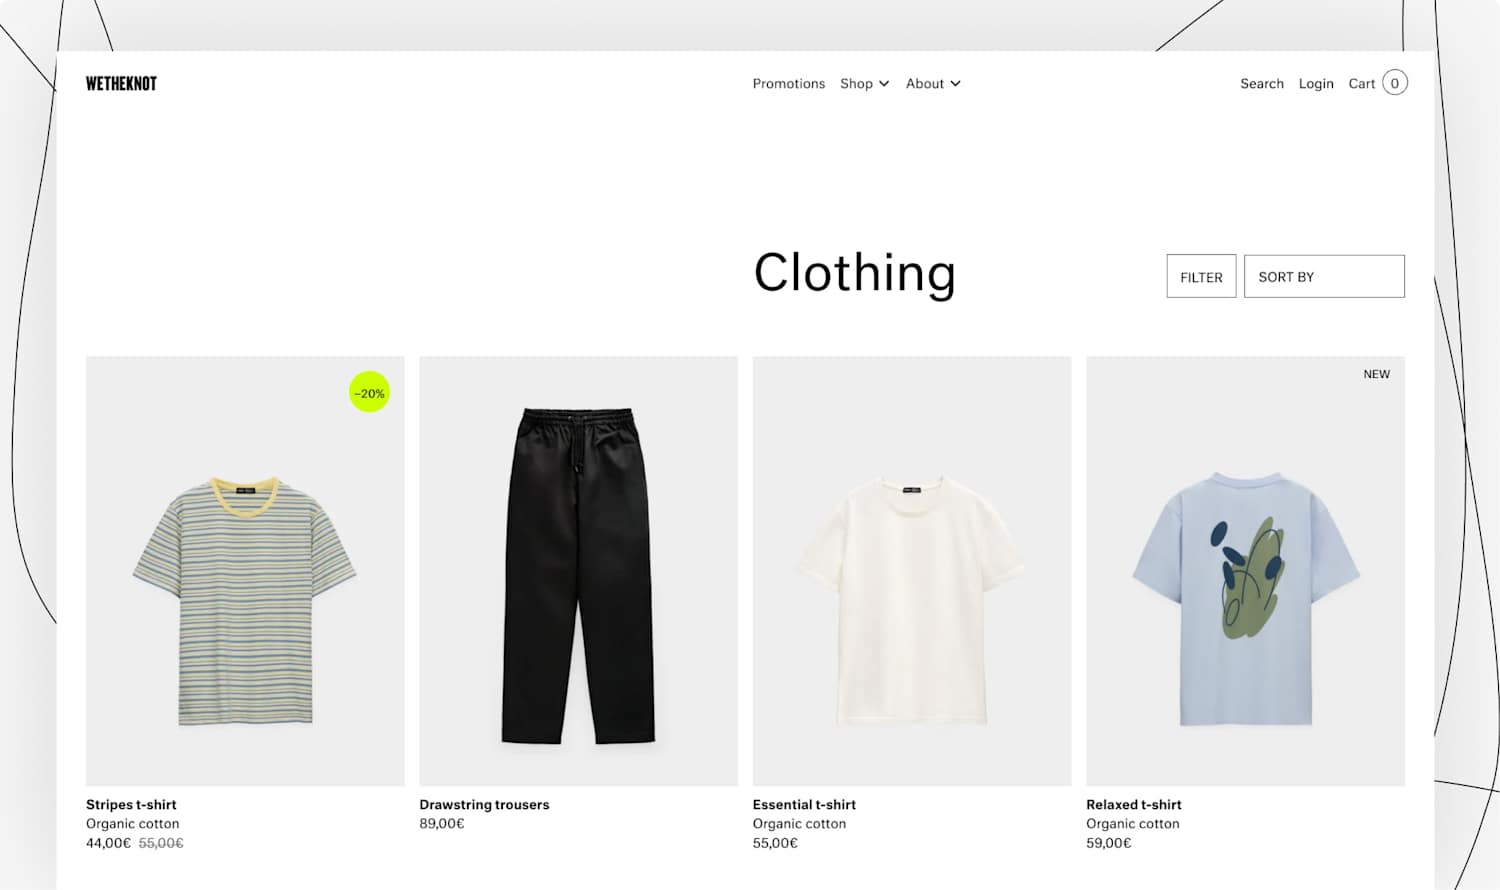Viewport: 1500px width, 890px height.
Task: Expand the Shop menu chevron
Action: pos(884,84)
